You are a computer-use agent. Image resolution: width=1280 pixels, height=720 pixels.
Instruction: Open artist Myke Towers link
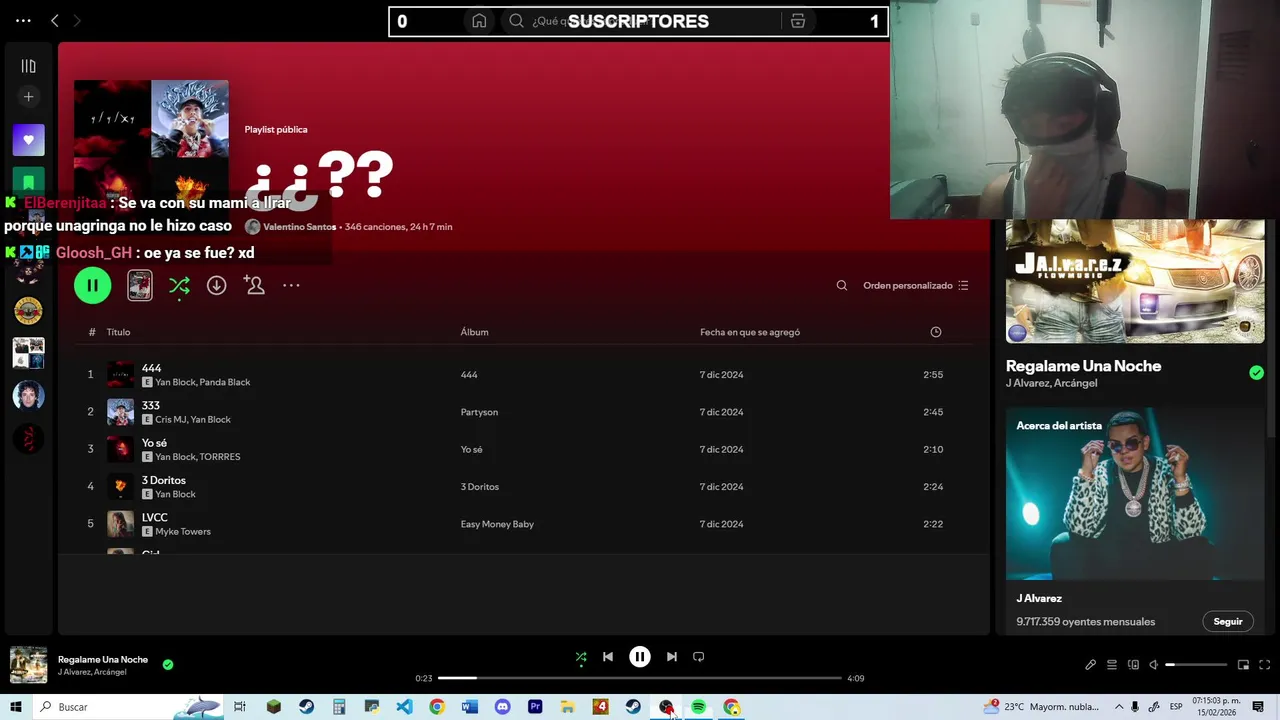[183, 532]
